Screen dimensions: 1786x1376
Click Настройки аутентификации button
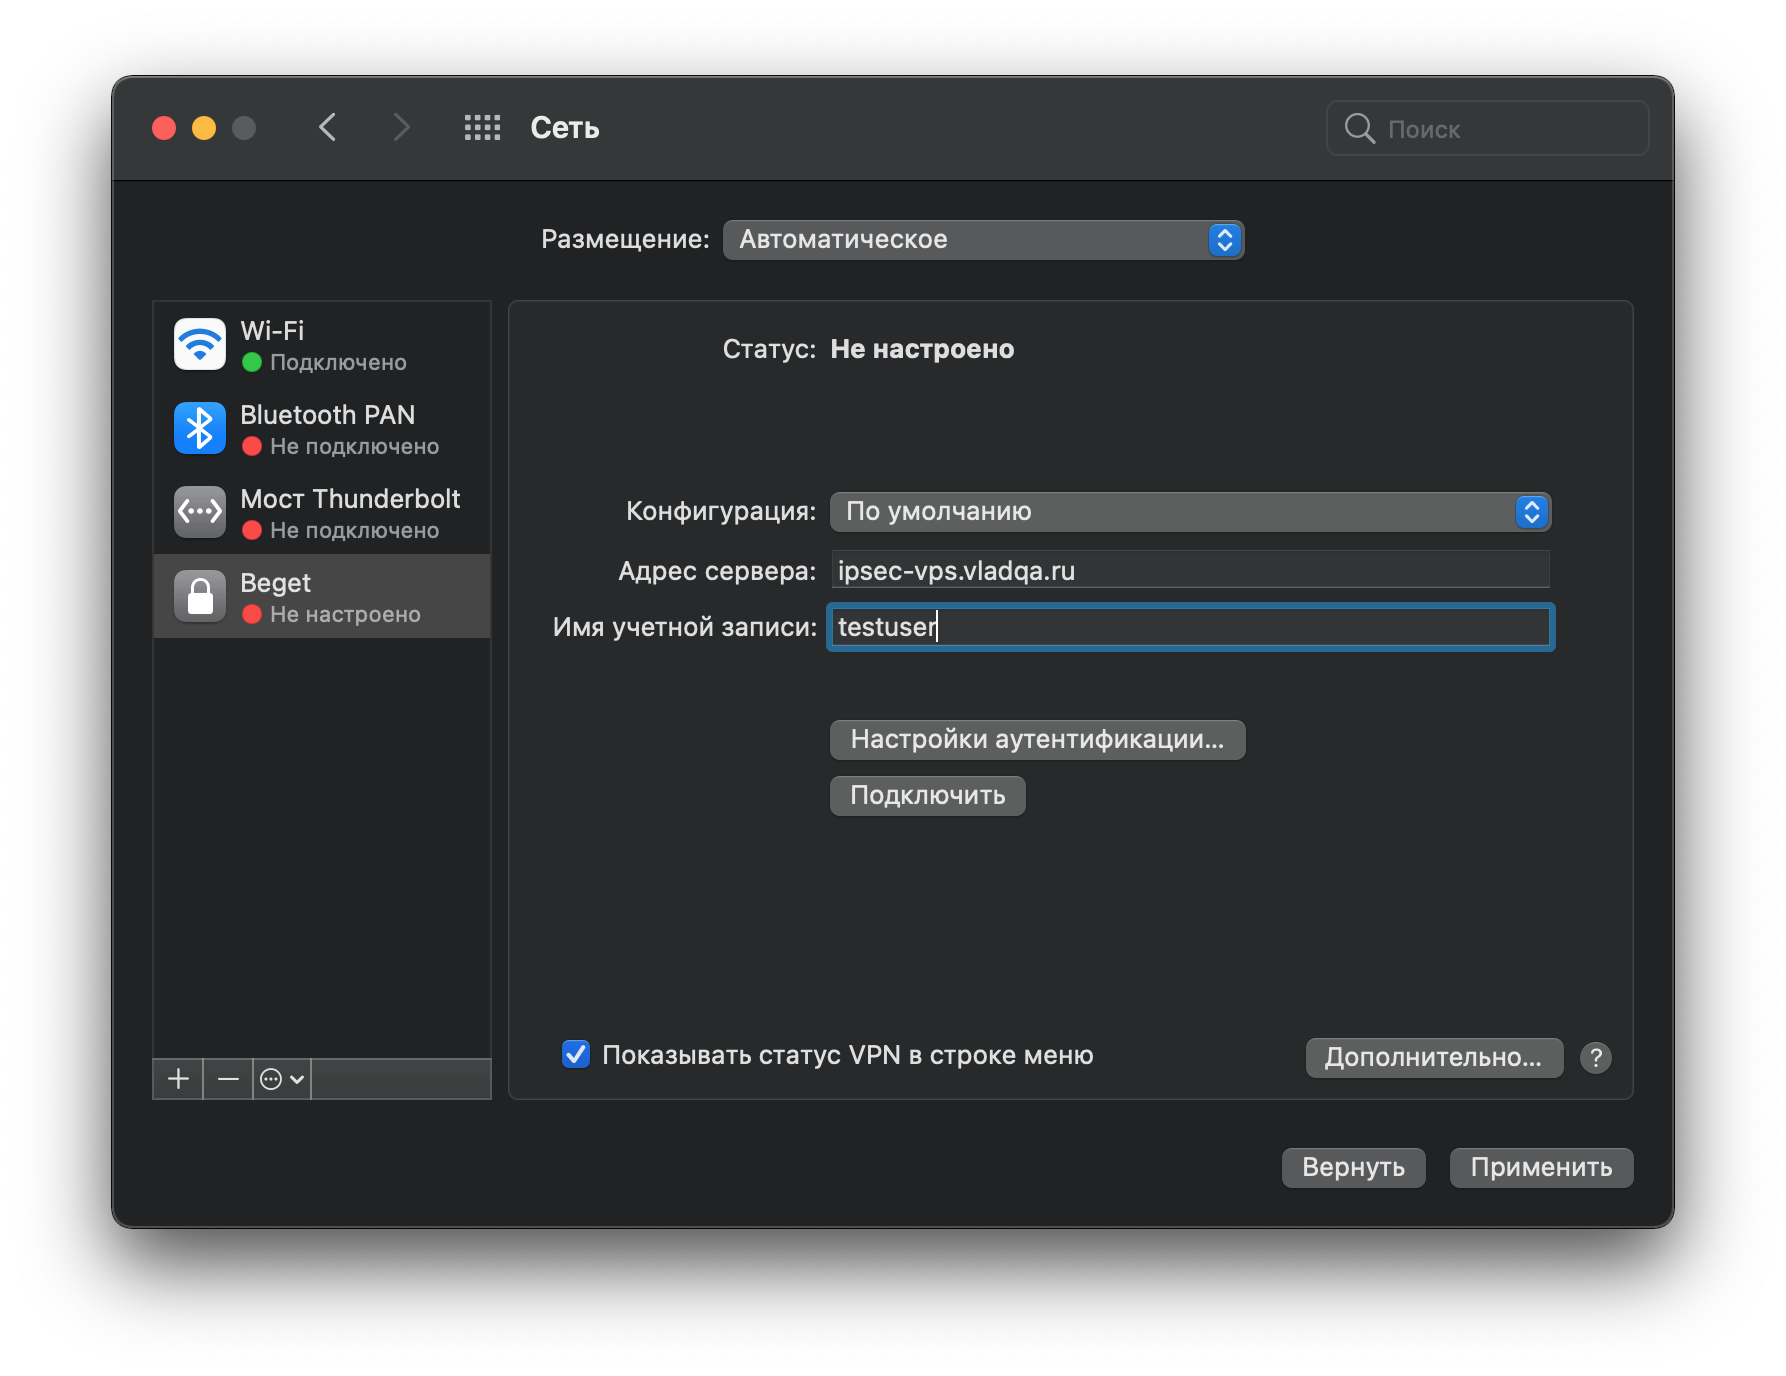pos(1037,740)
